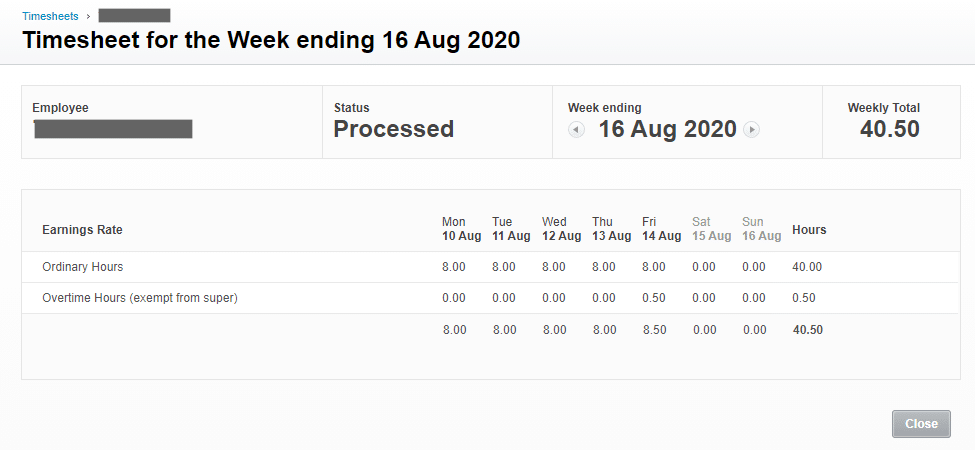Click the redacted breadcrumb name

coord(134,16)
